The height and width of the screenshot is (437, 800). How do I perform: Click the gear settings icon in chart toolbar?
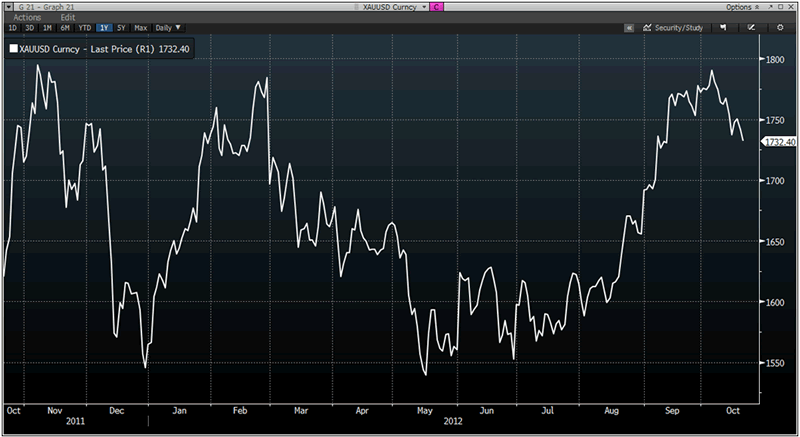(x=778, y=28)
